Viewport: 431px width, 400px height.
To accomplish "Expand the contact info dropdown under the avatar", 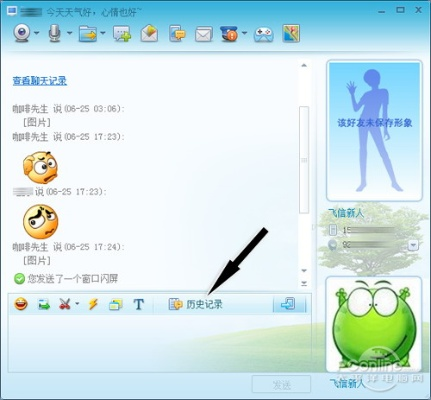I will click(x=413, y=246).
